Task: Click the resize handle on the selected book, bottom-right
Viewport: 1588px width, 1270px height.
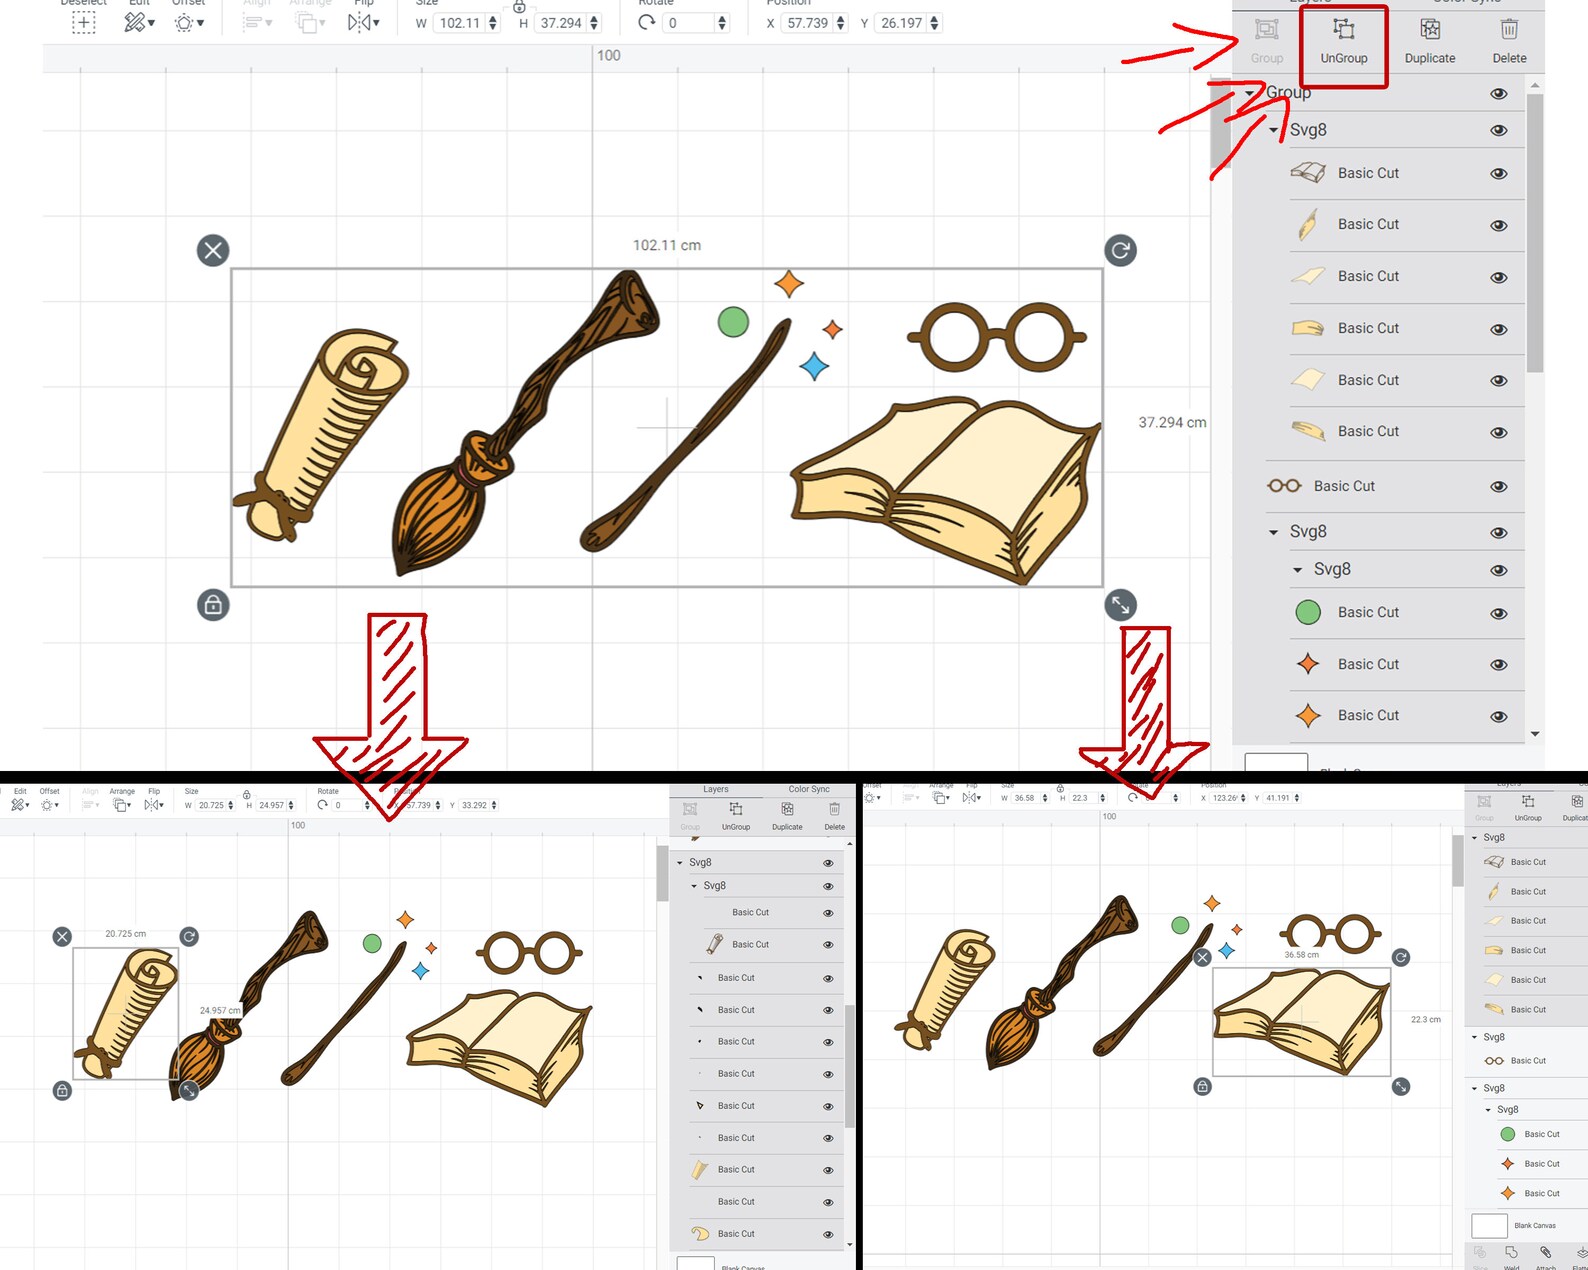Action: point(1401,1086)
